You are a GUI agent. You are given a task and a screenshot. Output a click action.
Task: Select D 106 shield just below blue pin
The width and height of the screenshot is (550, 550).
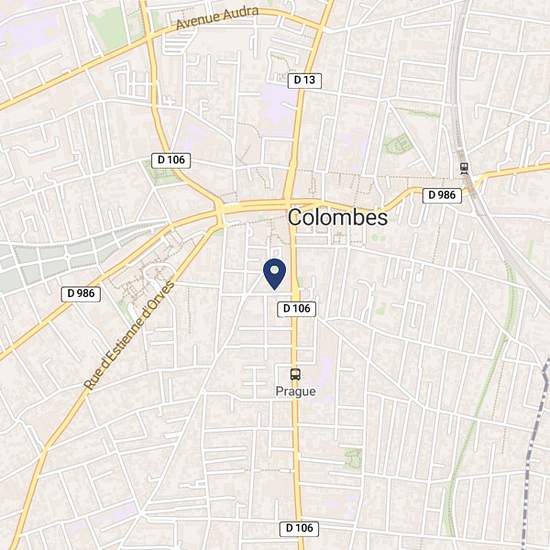point(296,309)
